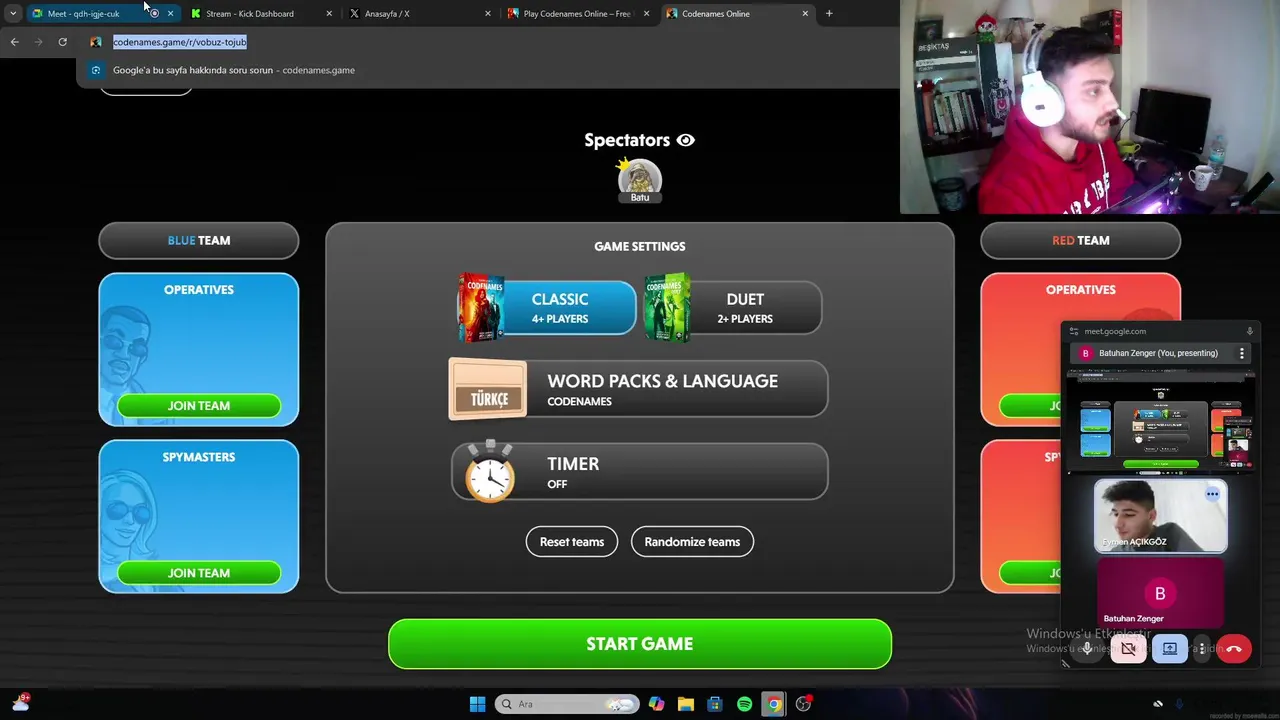Image resolution: width=1280 pixels, height=720 pixels.
Task: Open options on Eymen AÇIKGÖZ video tile
Action: point(1212,494)
